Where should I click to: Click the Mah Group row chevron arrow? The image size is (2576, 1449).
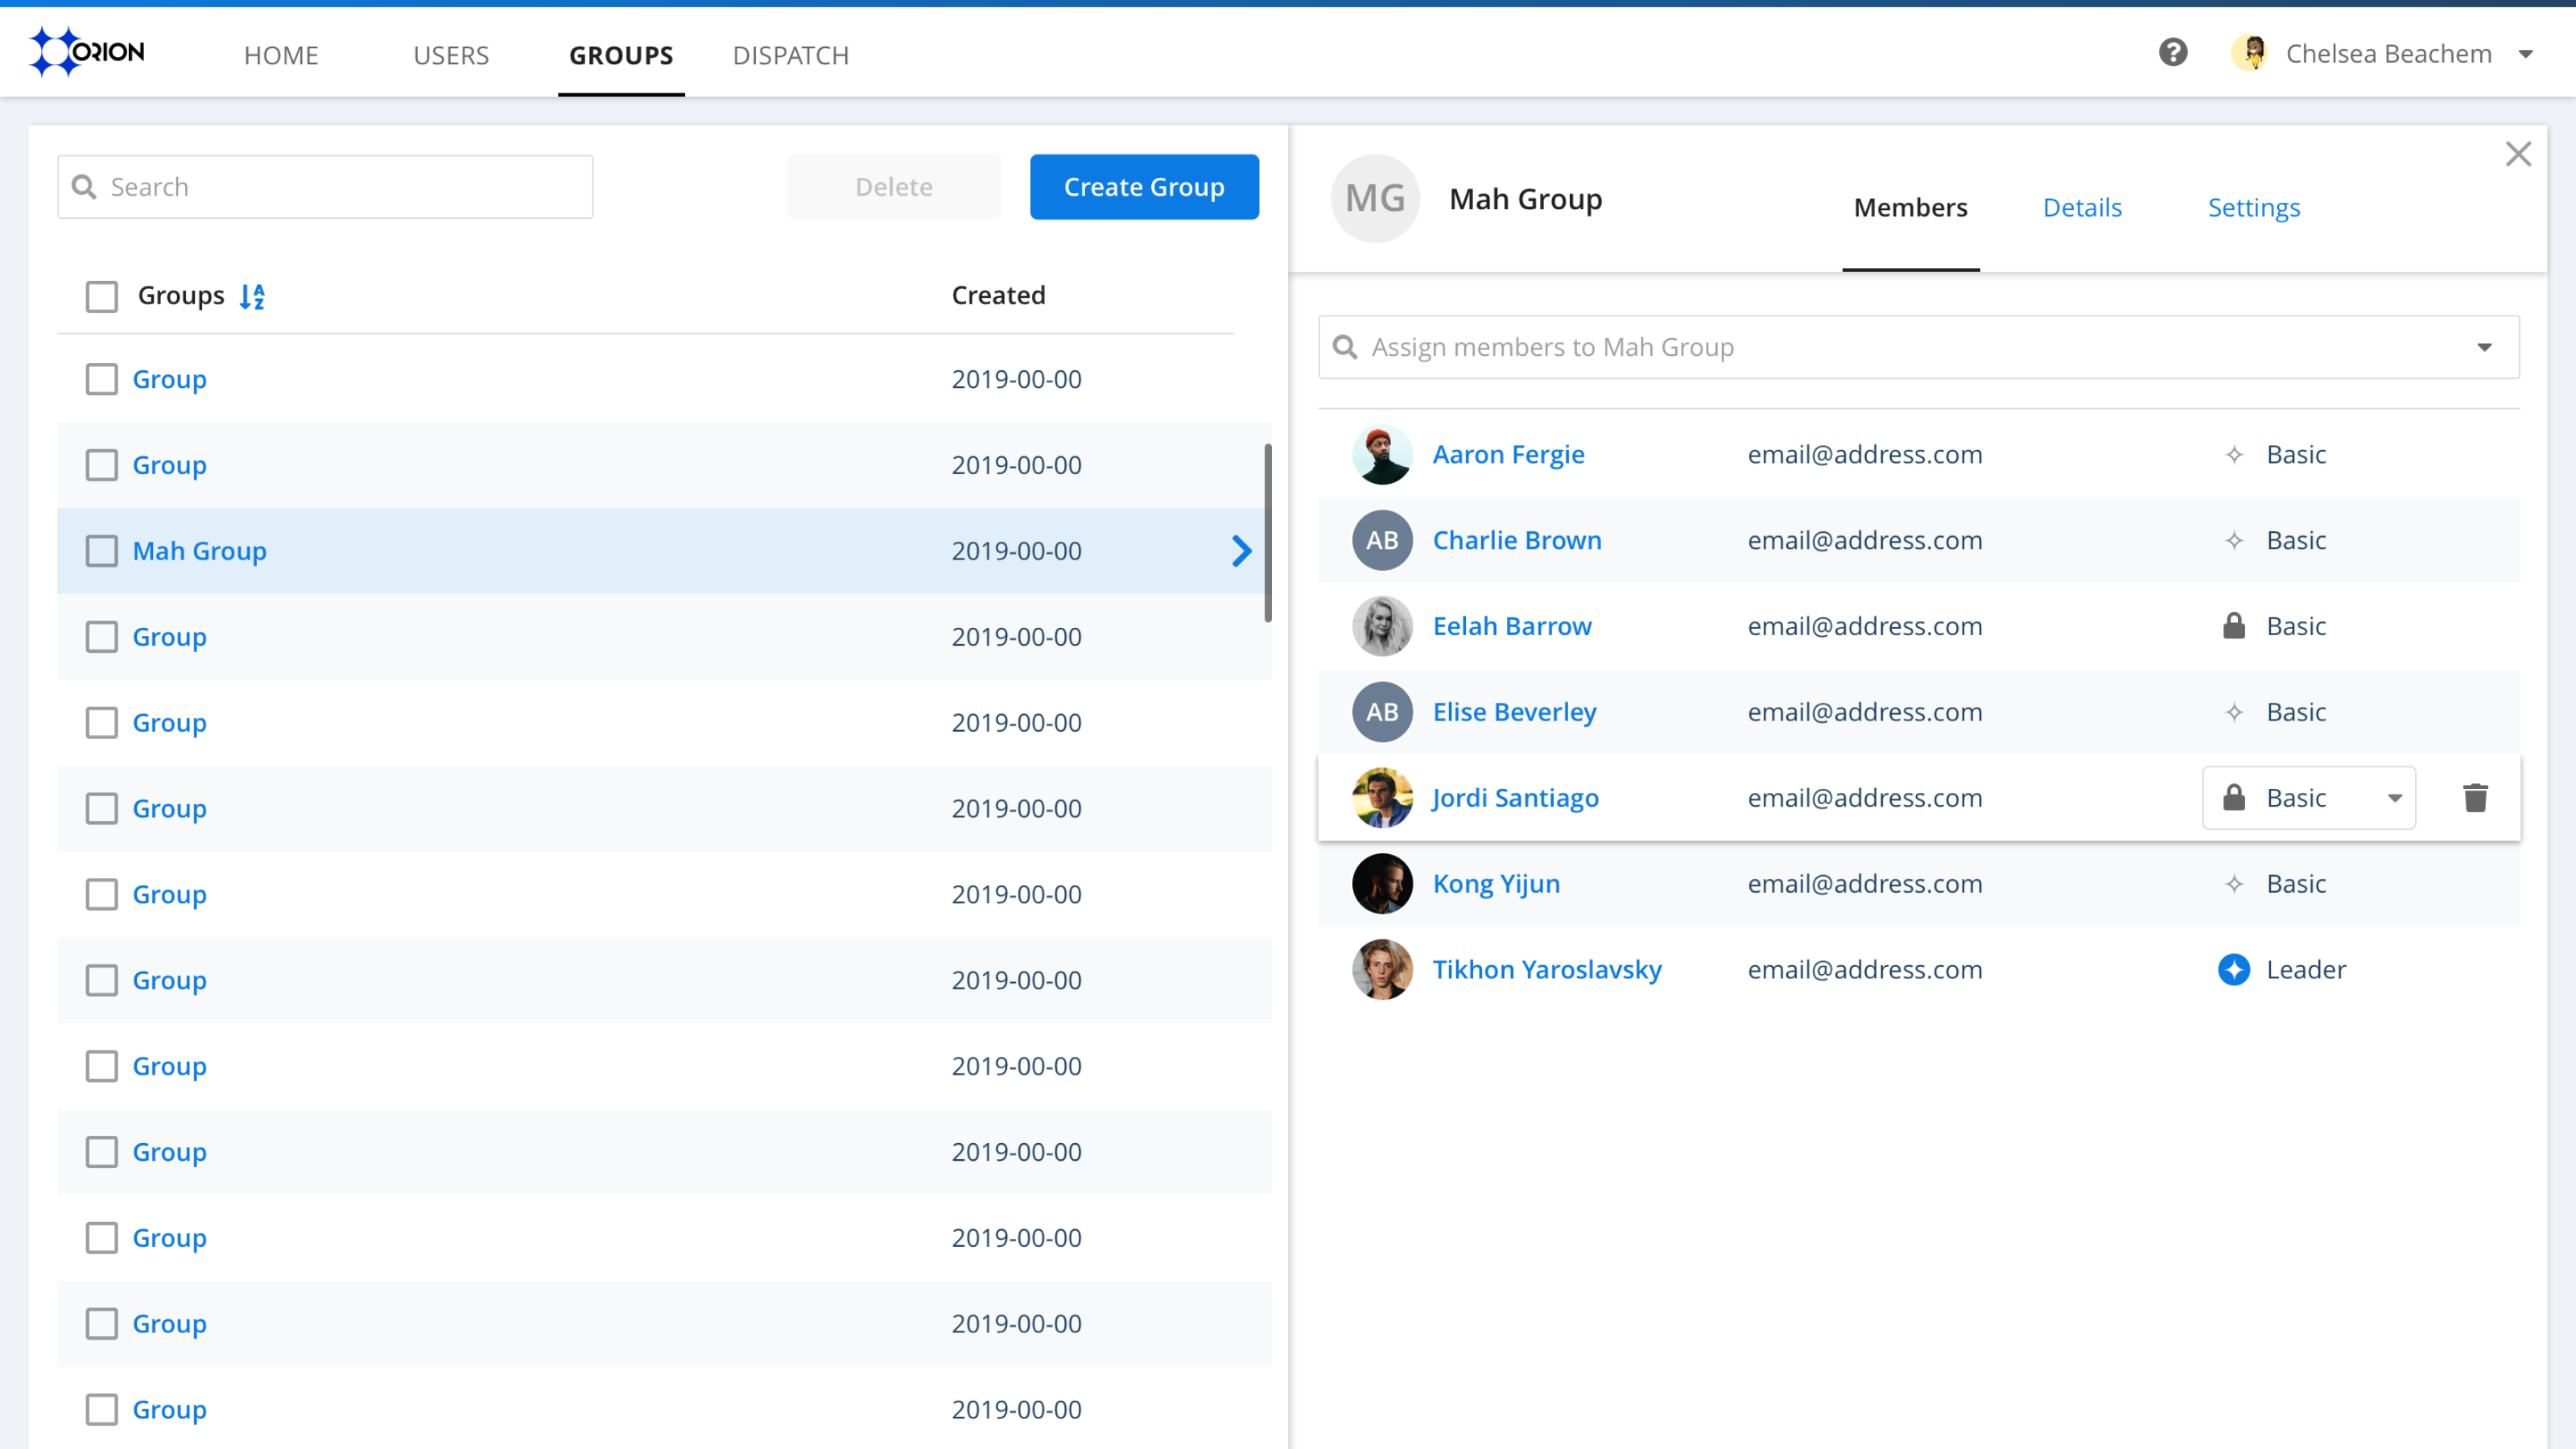click(x=1241, y=551)
